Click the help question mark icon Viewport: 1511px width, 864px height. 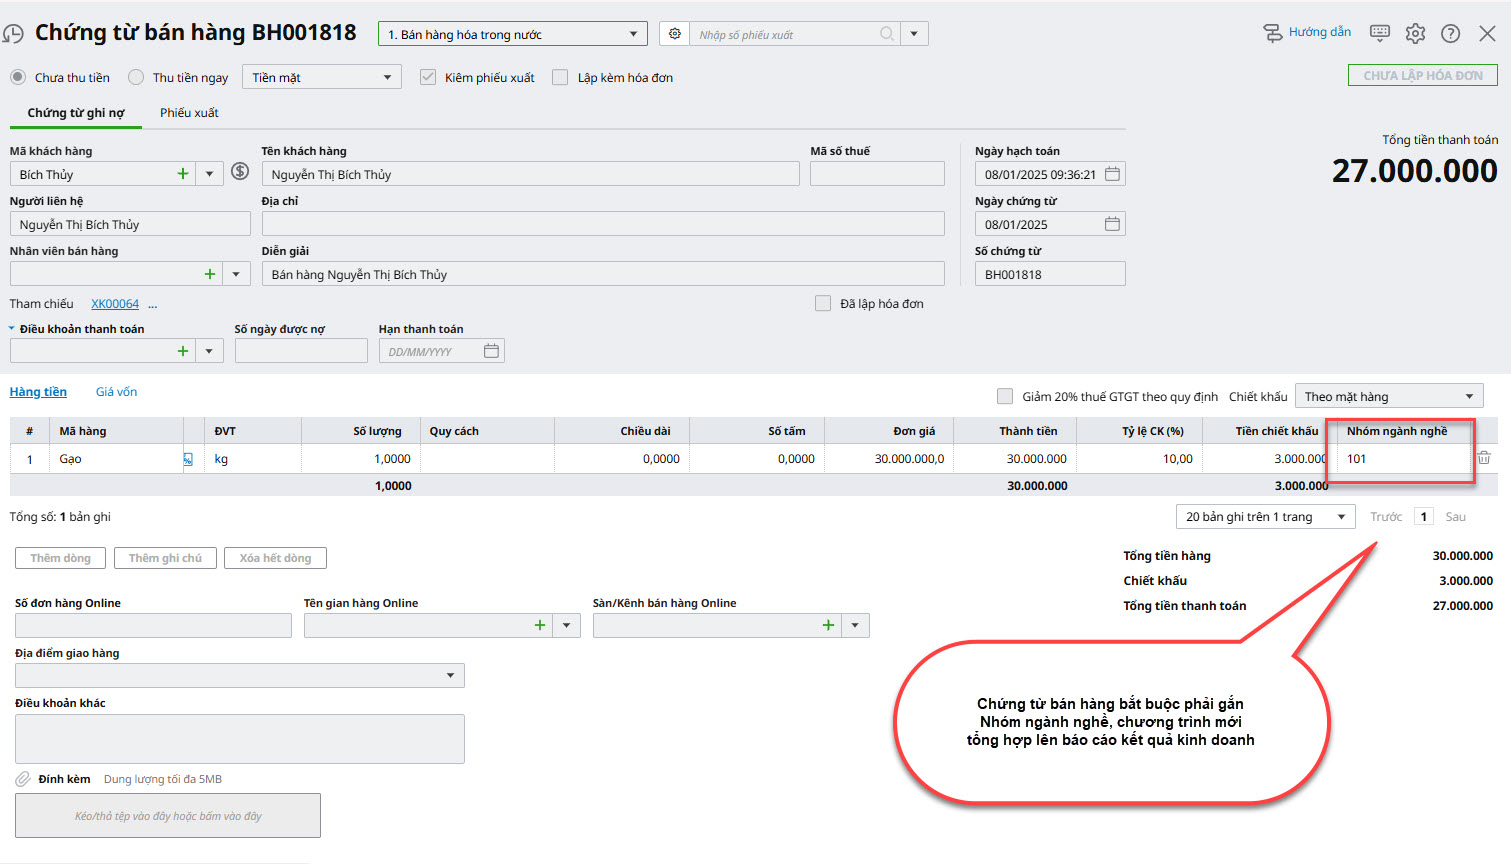pyautogui.click(x=1450, y=33)
